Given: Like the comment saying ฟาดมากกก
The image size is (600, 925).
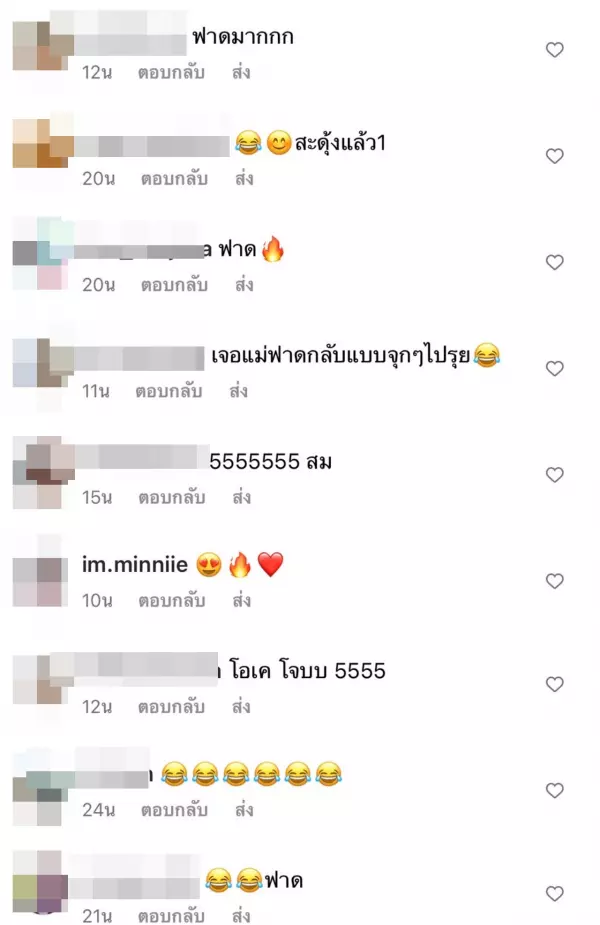Looking at the screenshot, I should pos(554,50).
